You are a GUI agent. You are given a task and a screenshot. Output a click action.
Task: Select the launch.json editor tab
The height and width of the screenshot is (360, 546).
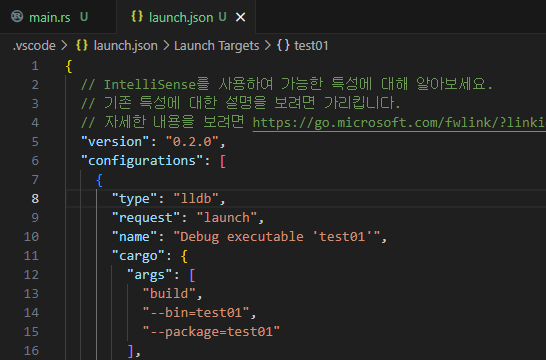click(186, 17)
